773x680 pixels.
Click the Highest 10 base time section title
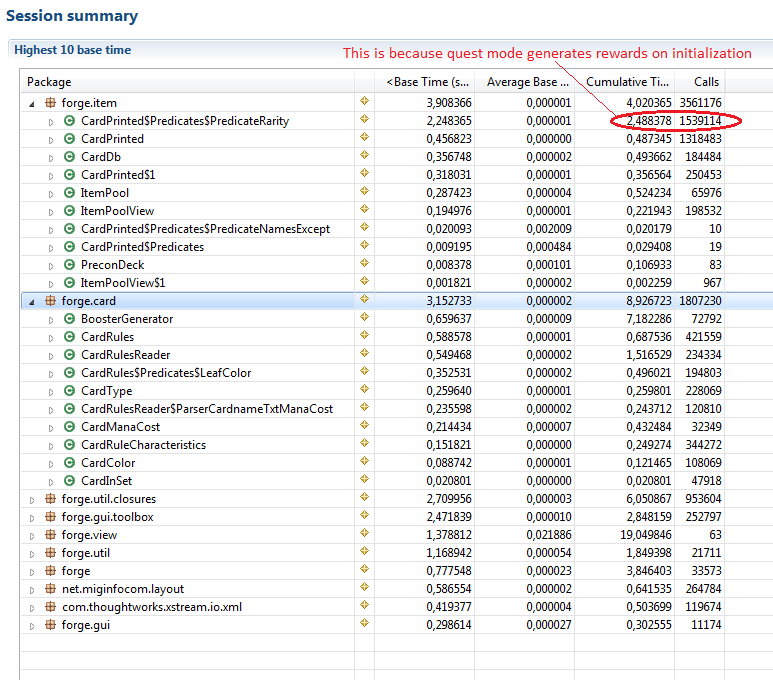click(72, 50)
